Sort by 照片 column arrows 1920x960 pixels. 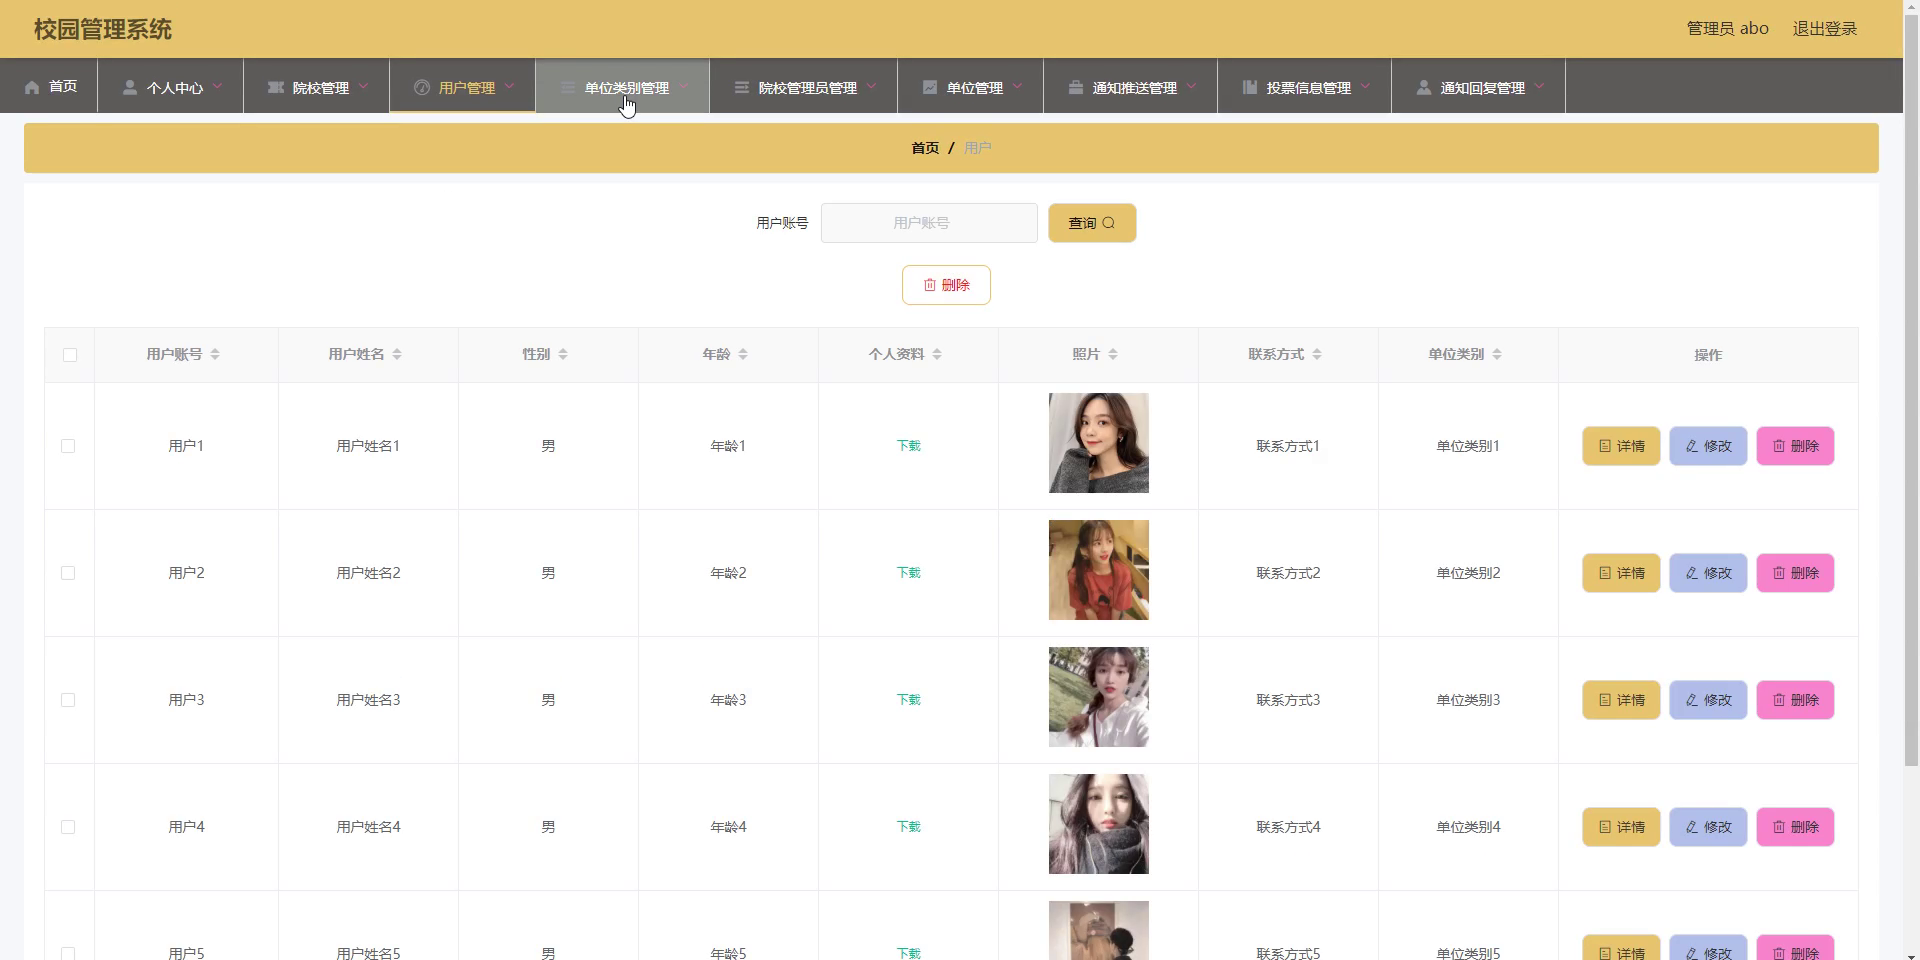pos(1113,354)
